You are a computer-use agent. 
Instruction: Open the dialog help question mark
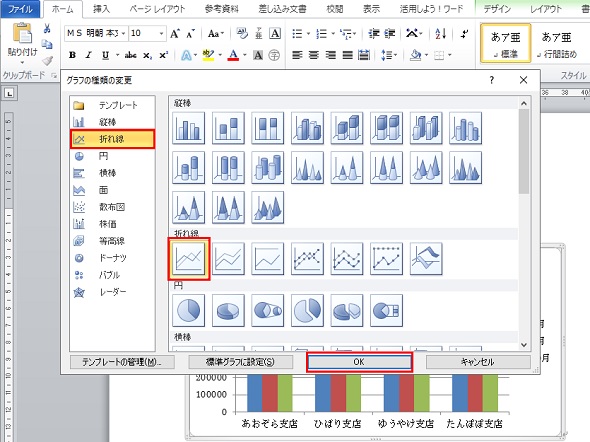[491, 80]
